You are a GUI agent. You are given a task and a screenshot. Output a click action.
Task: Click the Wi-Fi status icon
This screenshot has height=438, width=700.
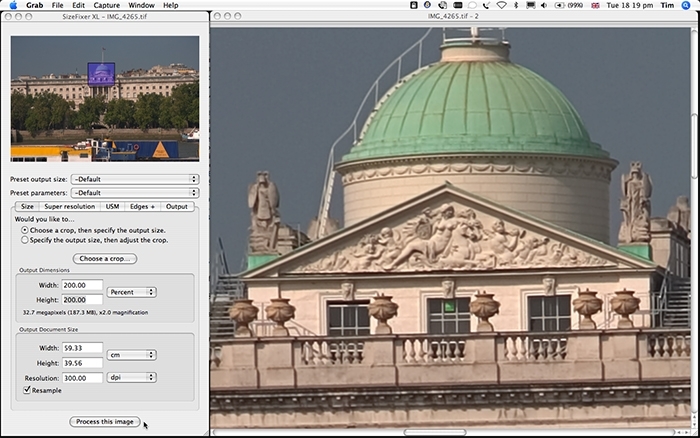pyautogui.click(x=501, y=5)
